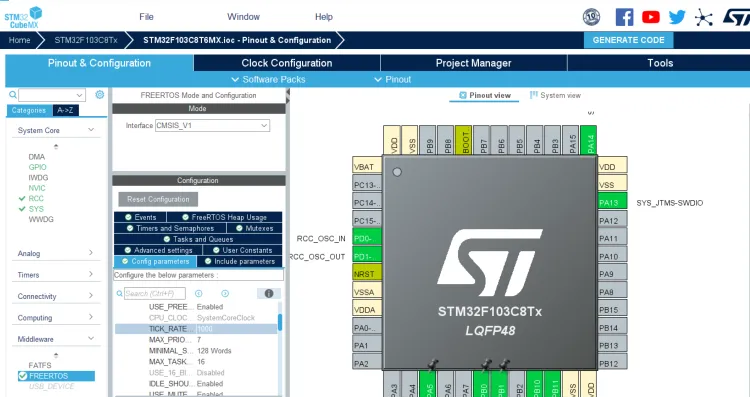Viewport: 750px width, 397px height.
Task: Click the ST community network icon
Action: 704,17
